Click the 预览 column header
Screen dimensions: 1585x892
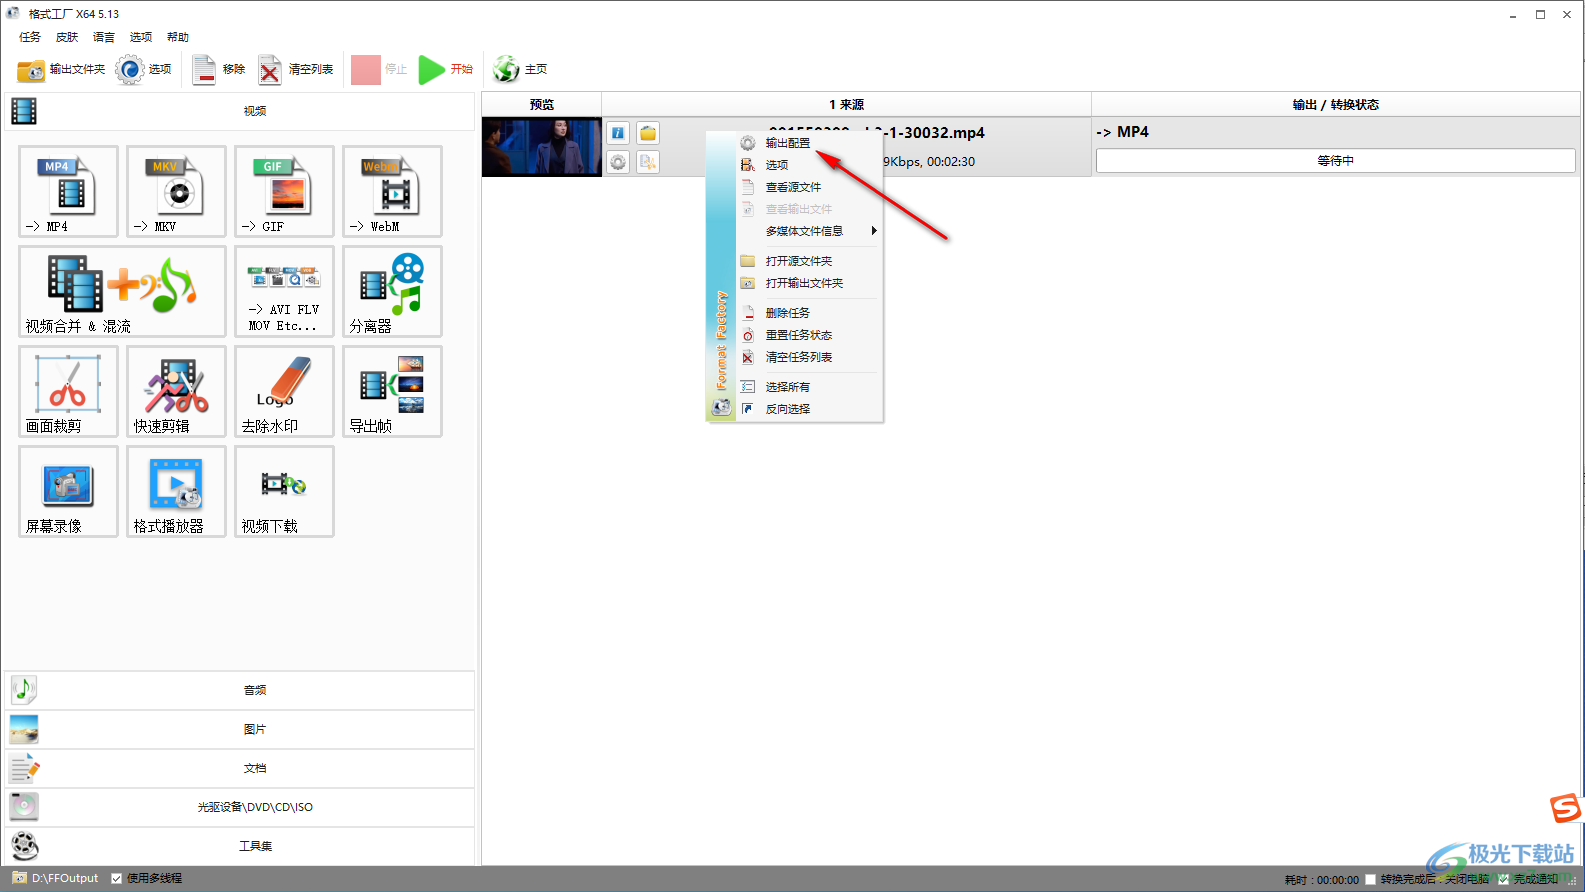(542, 104)
